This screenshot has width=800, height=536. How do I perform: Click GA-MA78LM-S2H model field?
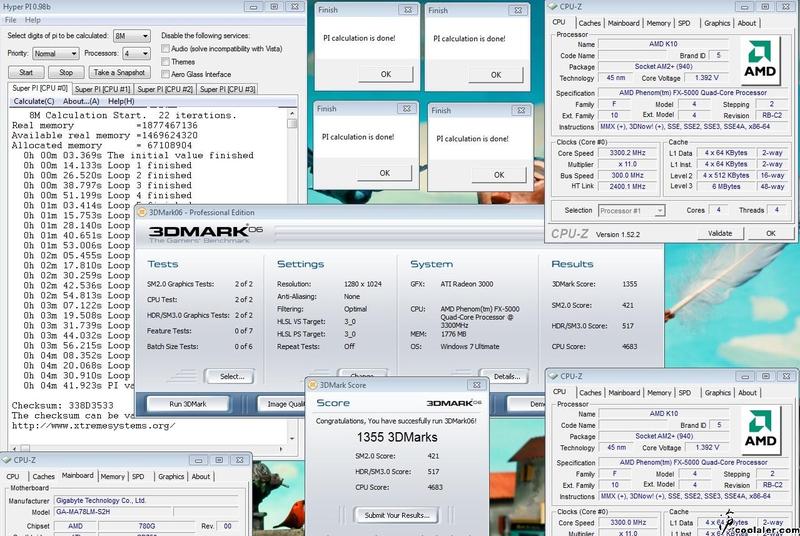coord(113,512)
